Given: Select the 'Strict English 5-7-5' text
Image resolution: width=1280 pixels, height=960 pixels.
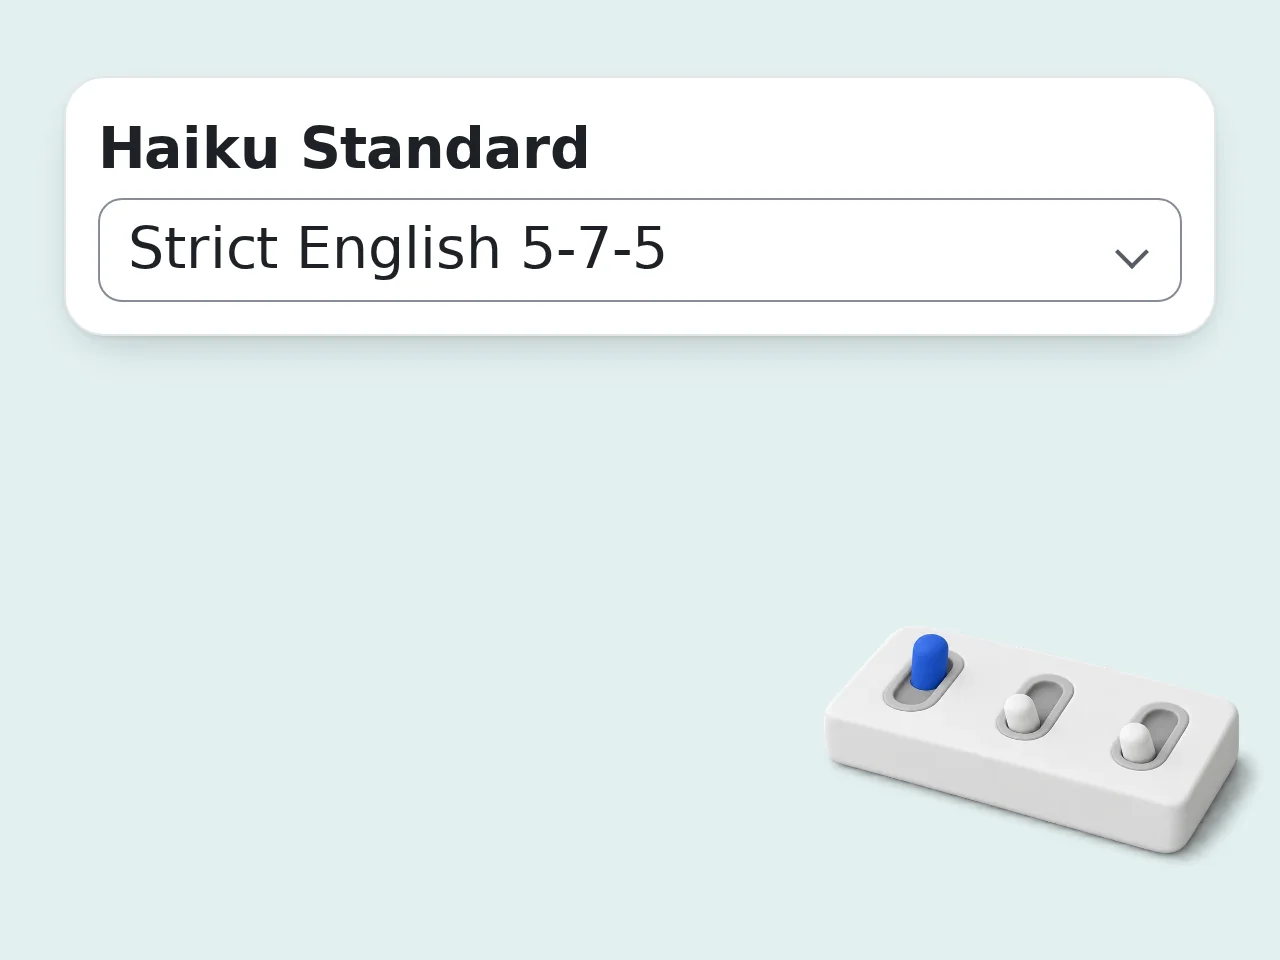Looking at the screenshot, I should click(x=397, y=248).
